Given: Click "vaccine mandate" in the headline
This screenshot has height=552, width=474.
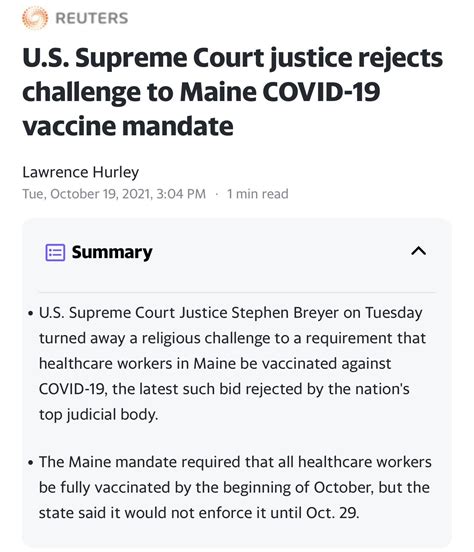Looking at the screenshot, I should click(128, 126).
